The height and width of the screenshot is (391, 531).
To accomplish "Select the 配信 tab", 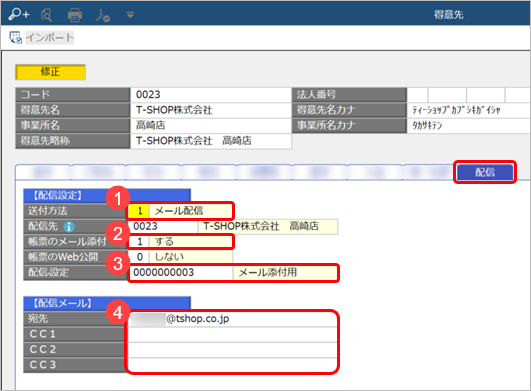I will pyautogui.click(x=485, y=172).
